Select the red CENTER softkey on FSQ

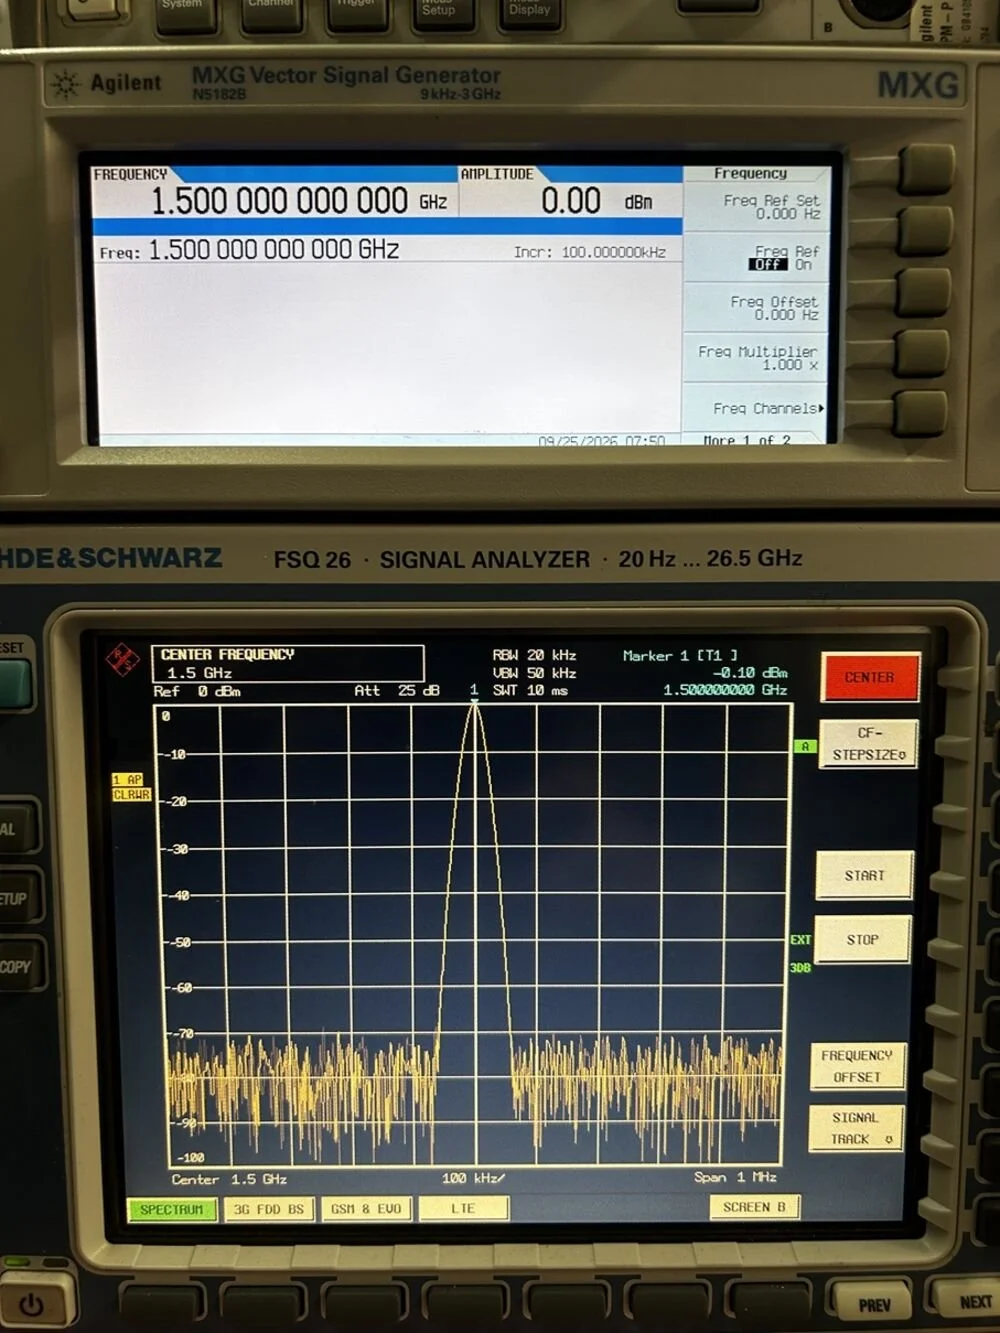point(870,677)
